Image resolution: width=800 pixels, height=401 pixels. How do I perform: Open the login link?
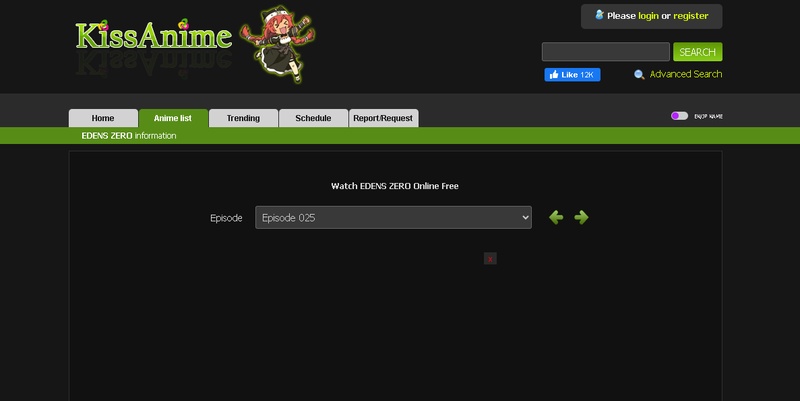[x=648, y=16]
